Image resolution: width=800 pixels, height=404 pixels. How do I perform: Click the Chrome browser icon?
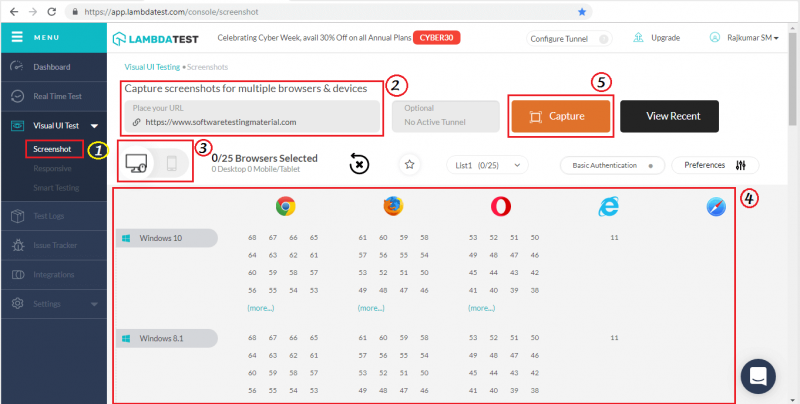click(285, 207)
